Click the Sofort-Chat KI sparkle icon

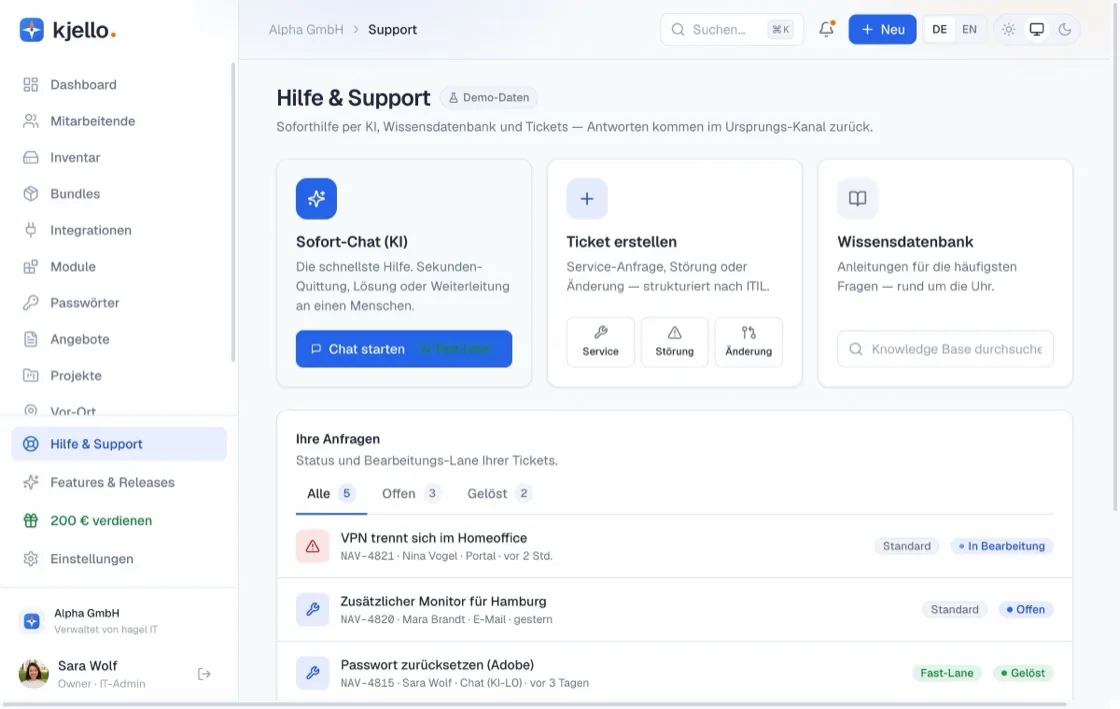[x=316, y=198]
